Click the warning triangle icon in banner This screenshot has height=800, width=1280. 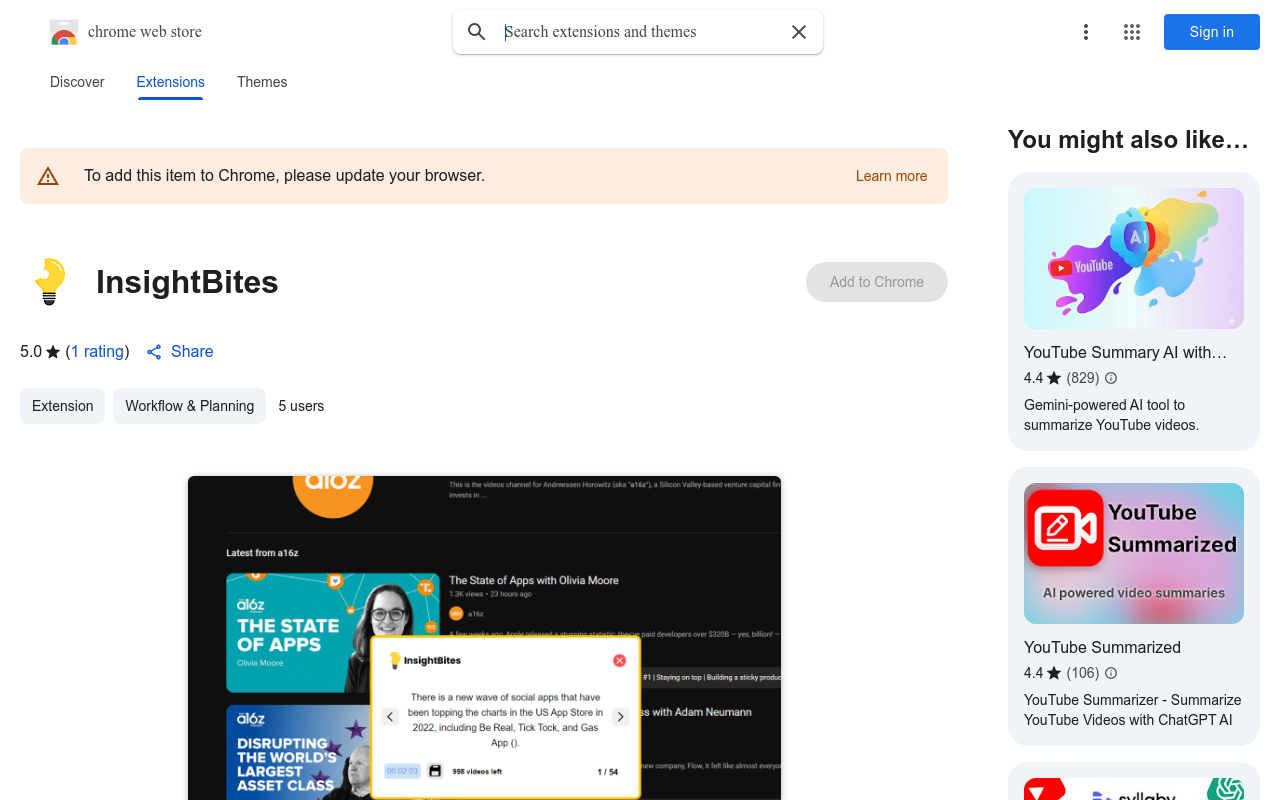pos(48,176)
